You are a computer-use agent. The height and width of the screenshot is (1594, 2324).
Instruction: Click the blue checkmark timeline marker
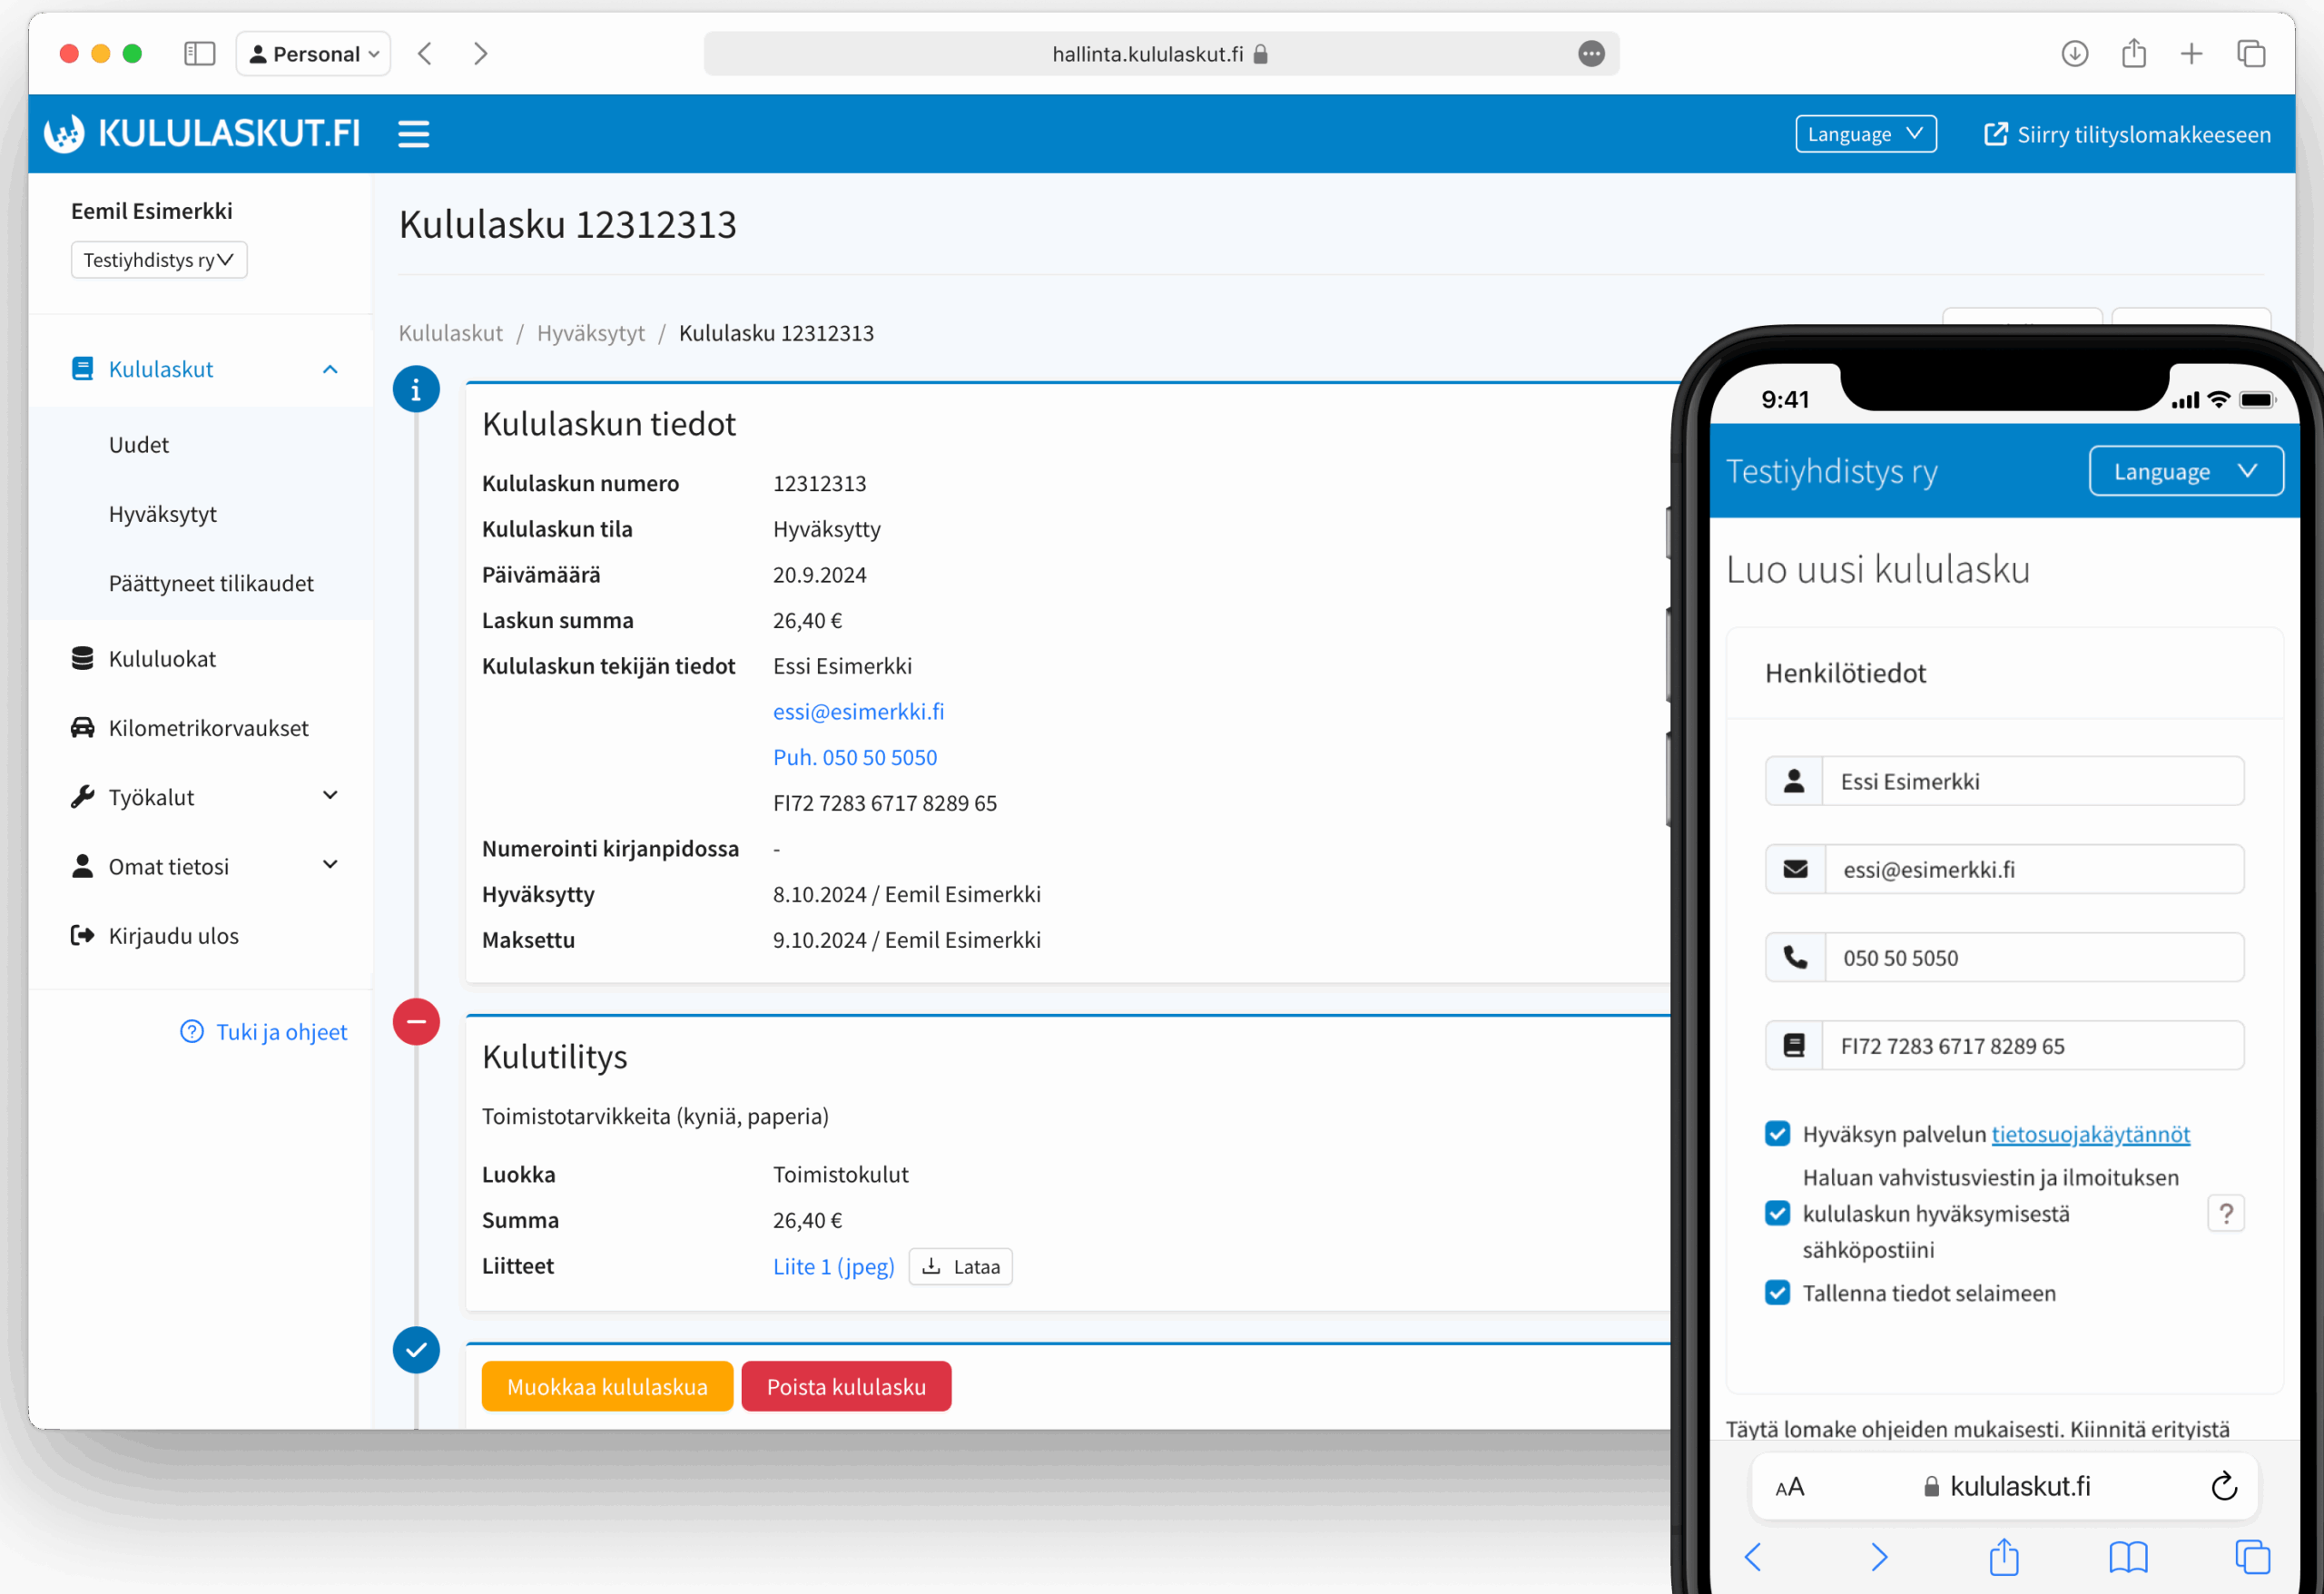click(x=416, y=1351)
